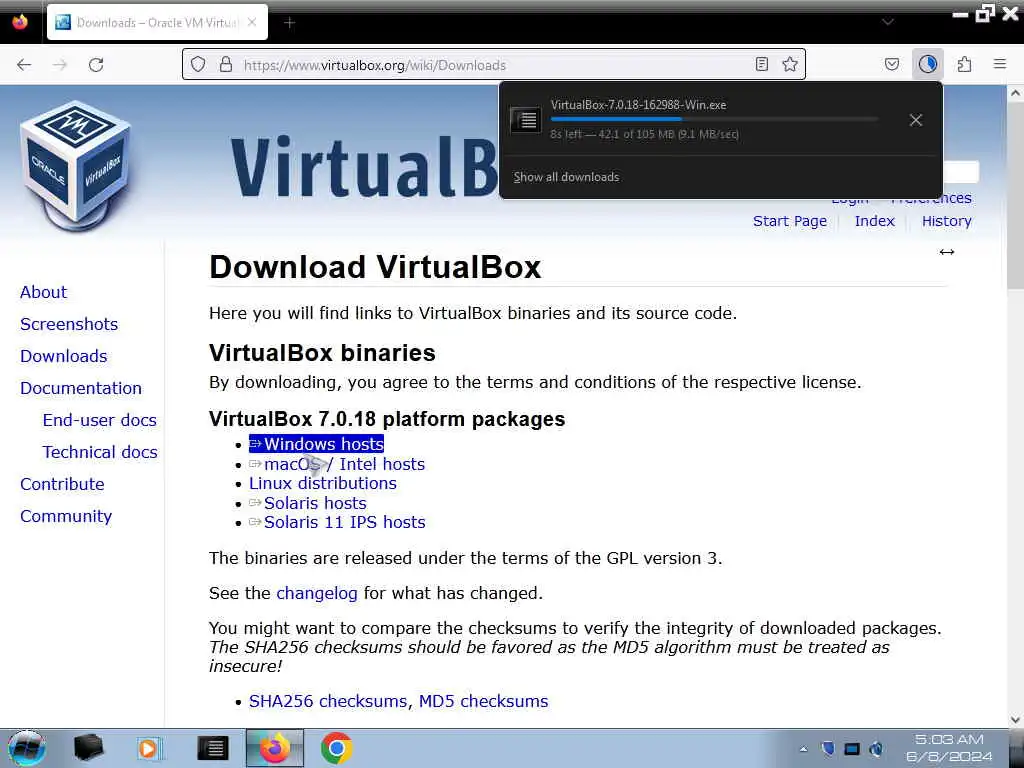Click the VirtualBox cube logo
Screen dimensions: 1024x768
[x=78, y=167]
